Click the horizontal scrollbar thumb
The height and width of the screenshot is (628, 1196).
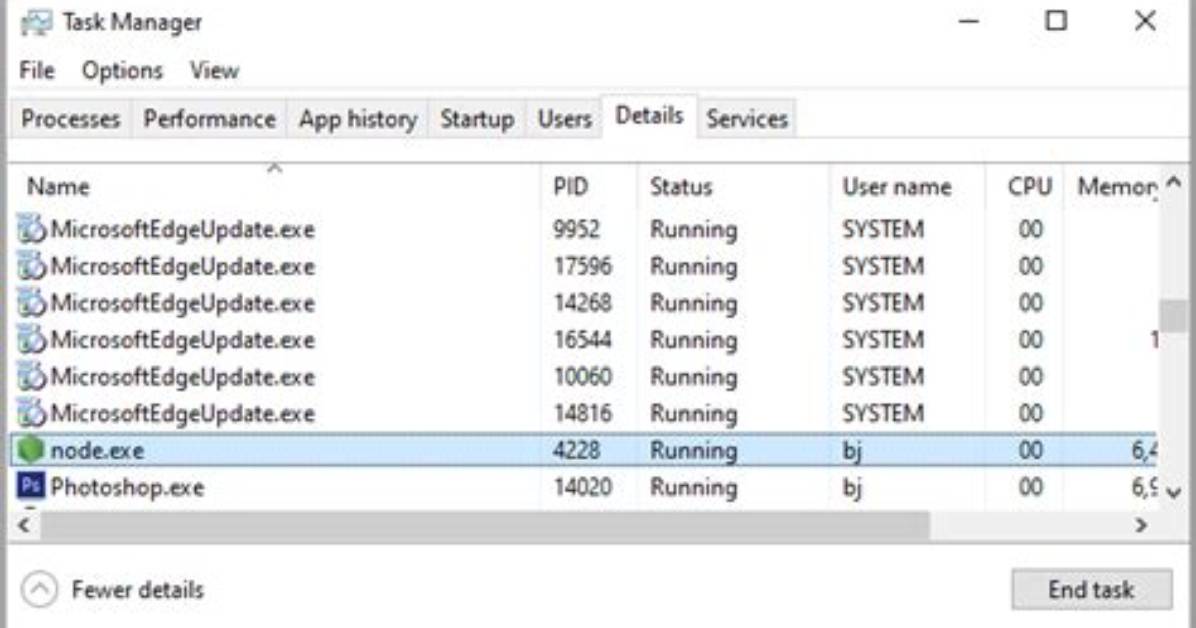(485, 525)
